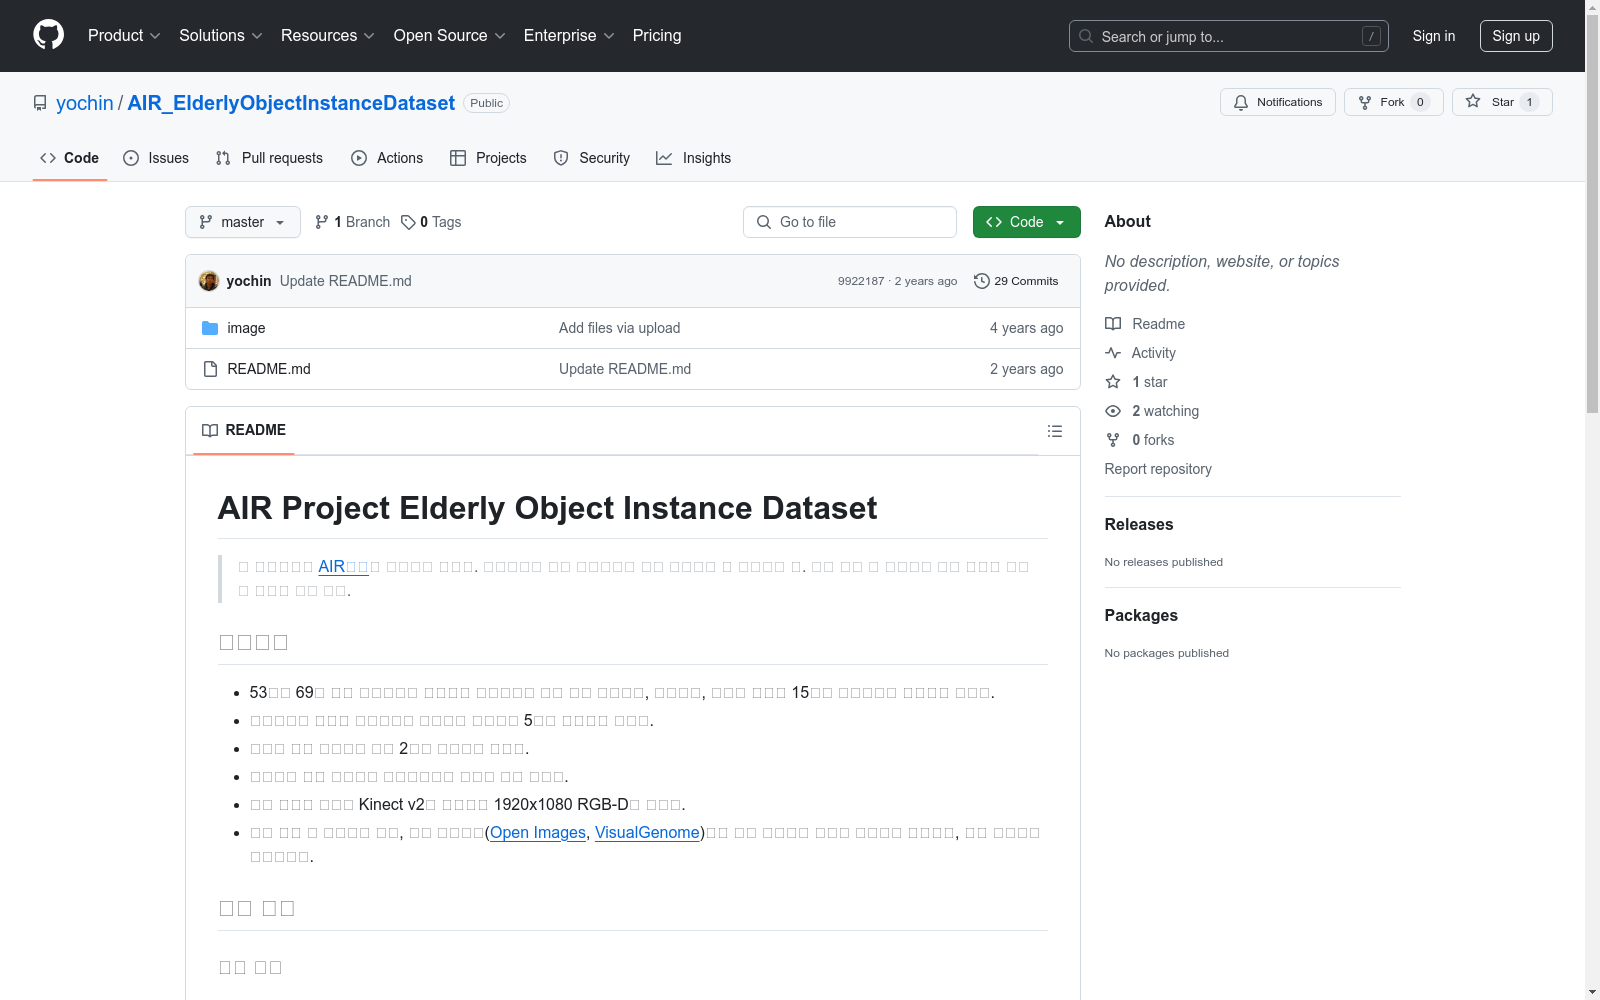This screenshot has width=1600, height=1000.
Task: Click the eye icon next to watching
Action: click(x=1113, y=411)
